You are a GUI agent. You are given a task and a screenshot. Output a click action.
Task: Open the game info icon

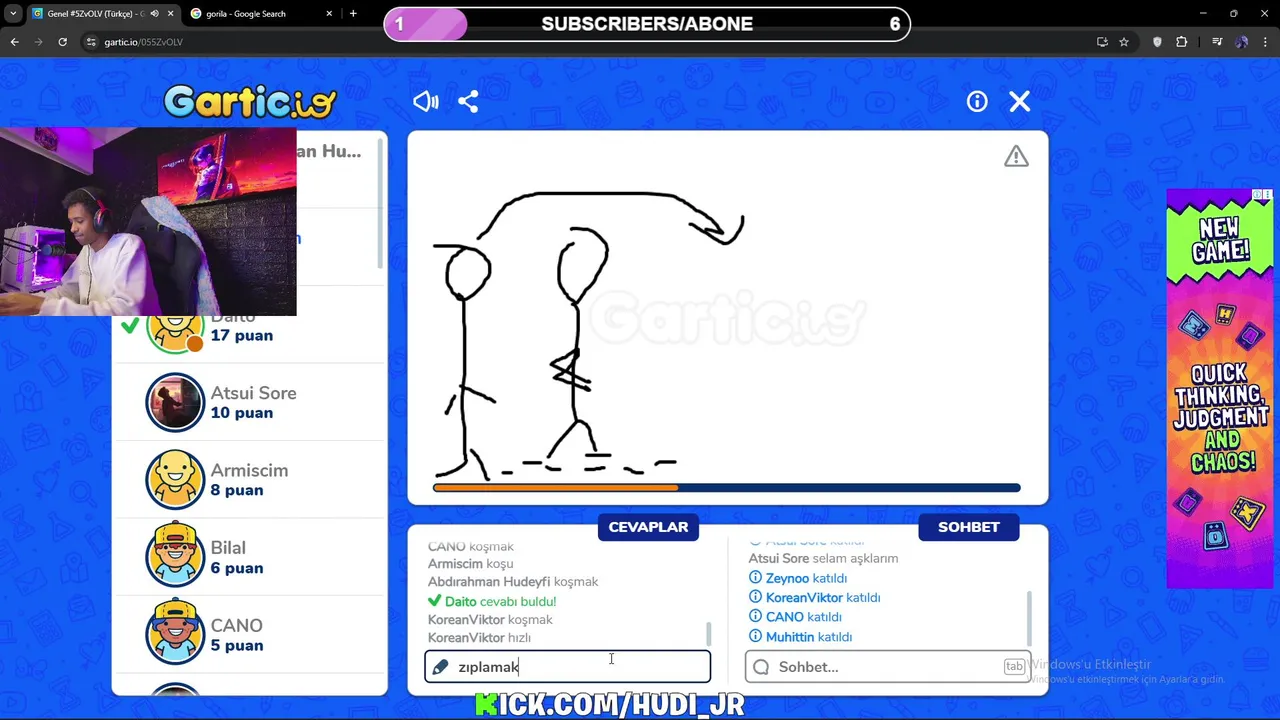(977, 102)
